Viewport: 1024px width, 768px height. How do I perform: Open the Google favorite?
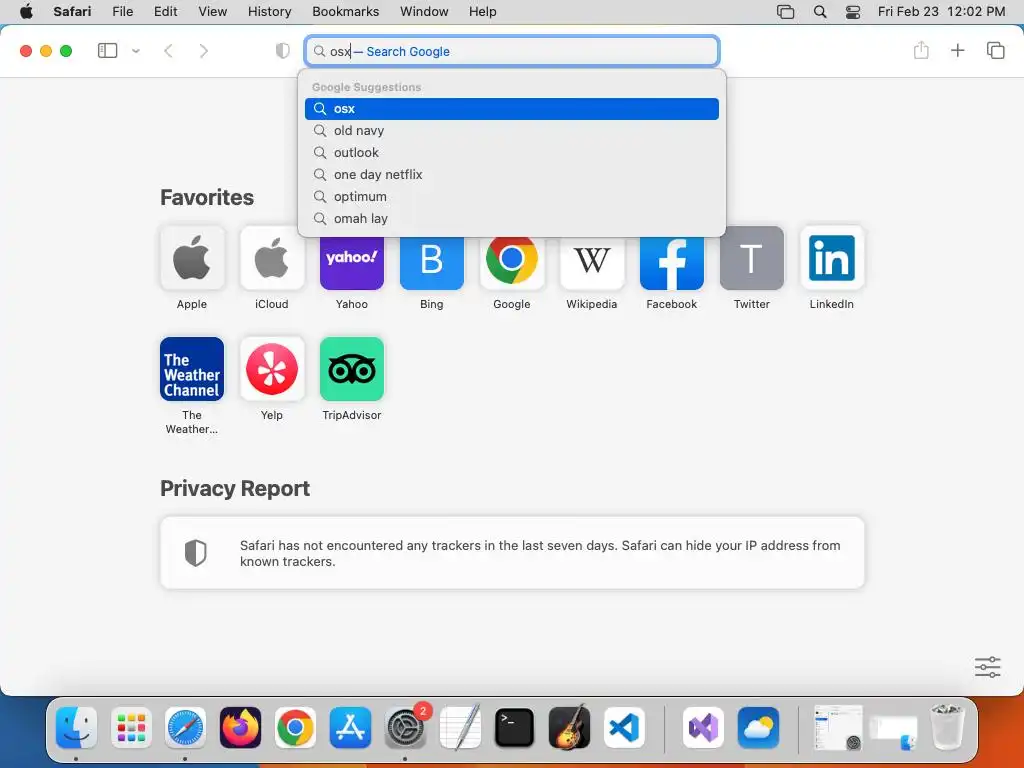click(512, 264)
